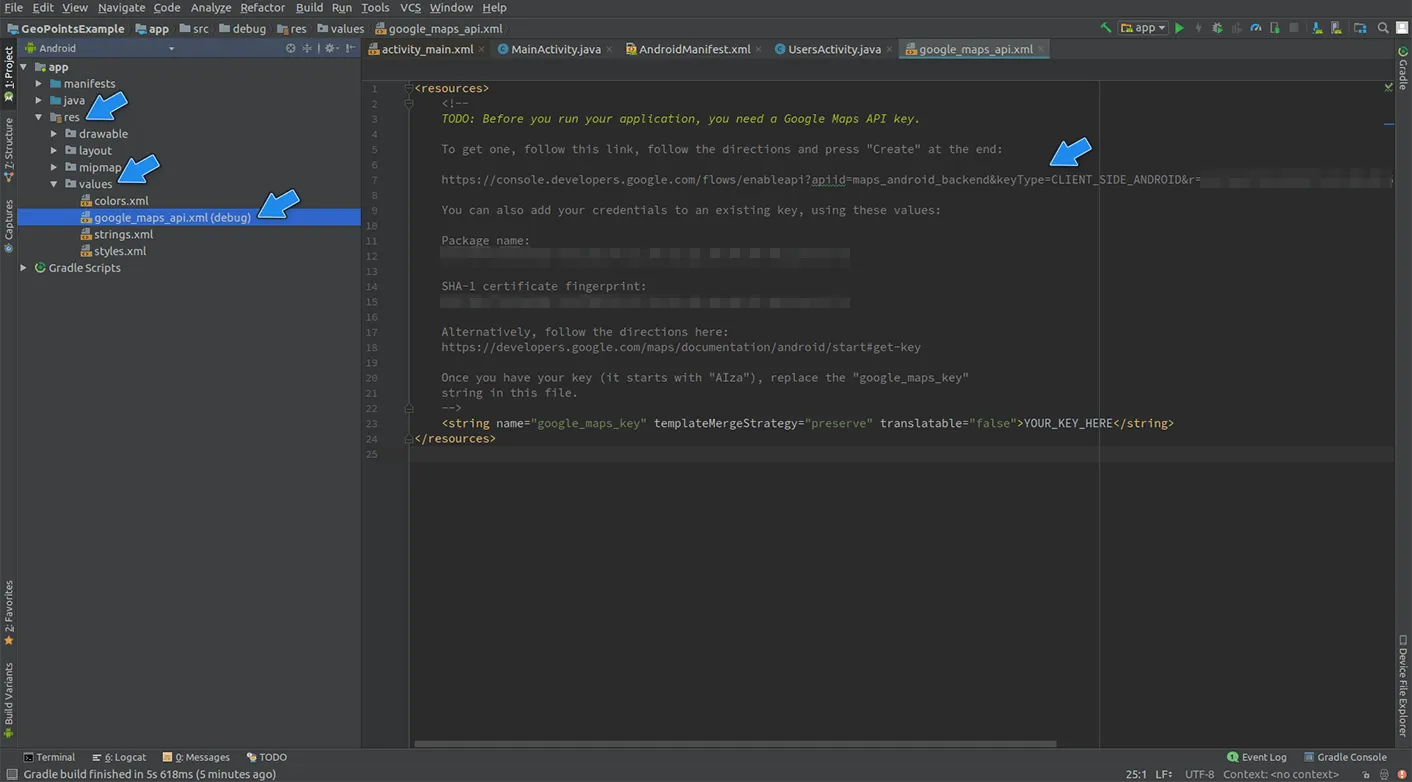This screenshot has width=1412, height=782.
Task: Open the Project Structure icon
Action: [1360, 28]
